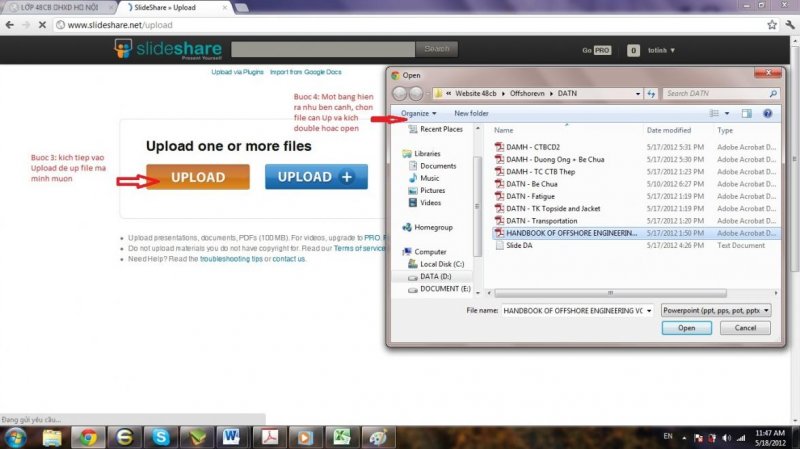Open Windows Explorer from taskbar
Viewport: 800px width, 449px height.
[52, 438]
